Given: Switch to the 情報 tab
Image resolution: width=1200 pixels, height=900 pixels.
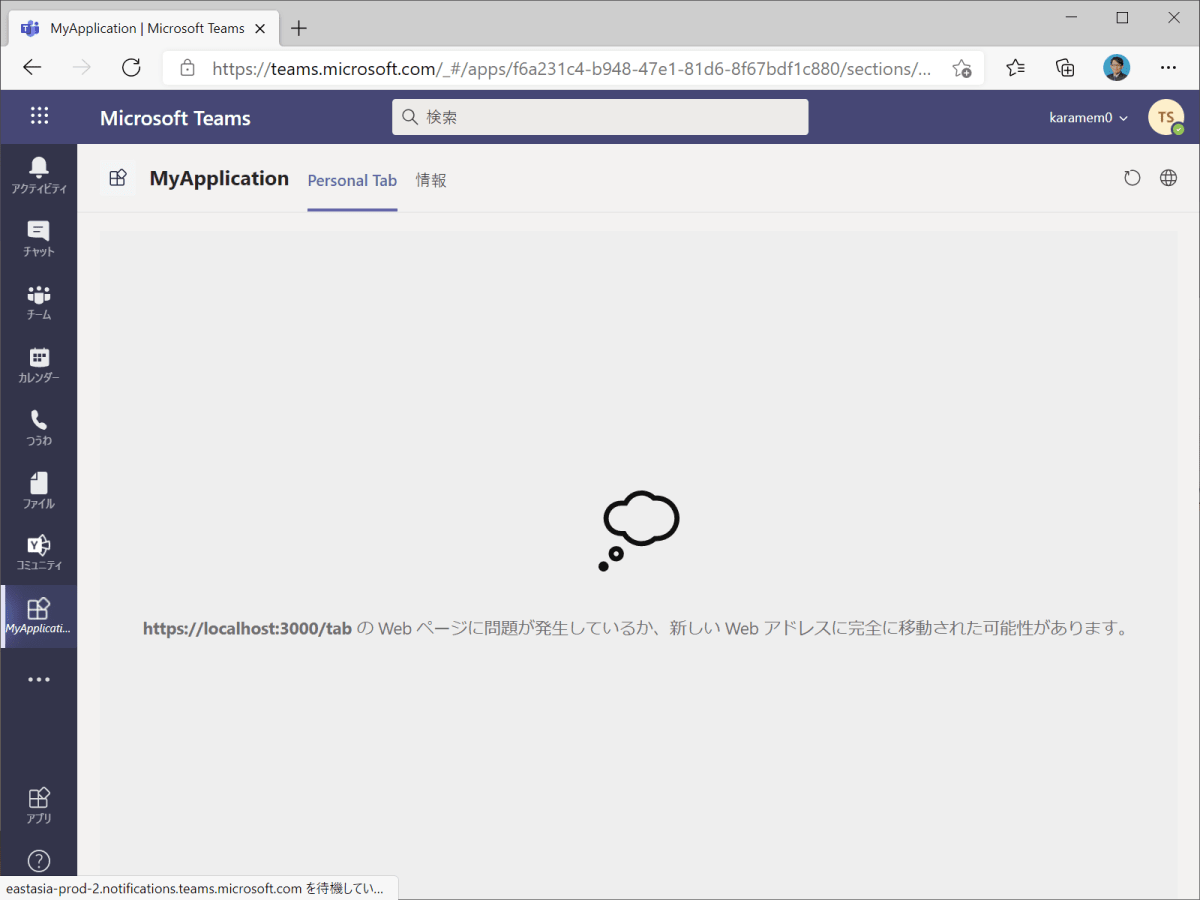Looking at the screenshot, I should [431, 181].
